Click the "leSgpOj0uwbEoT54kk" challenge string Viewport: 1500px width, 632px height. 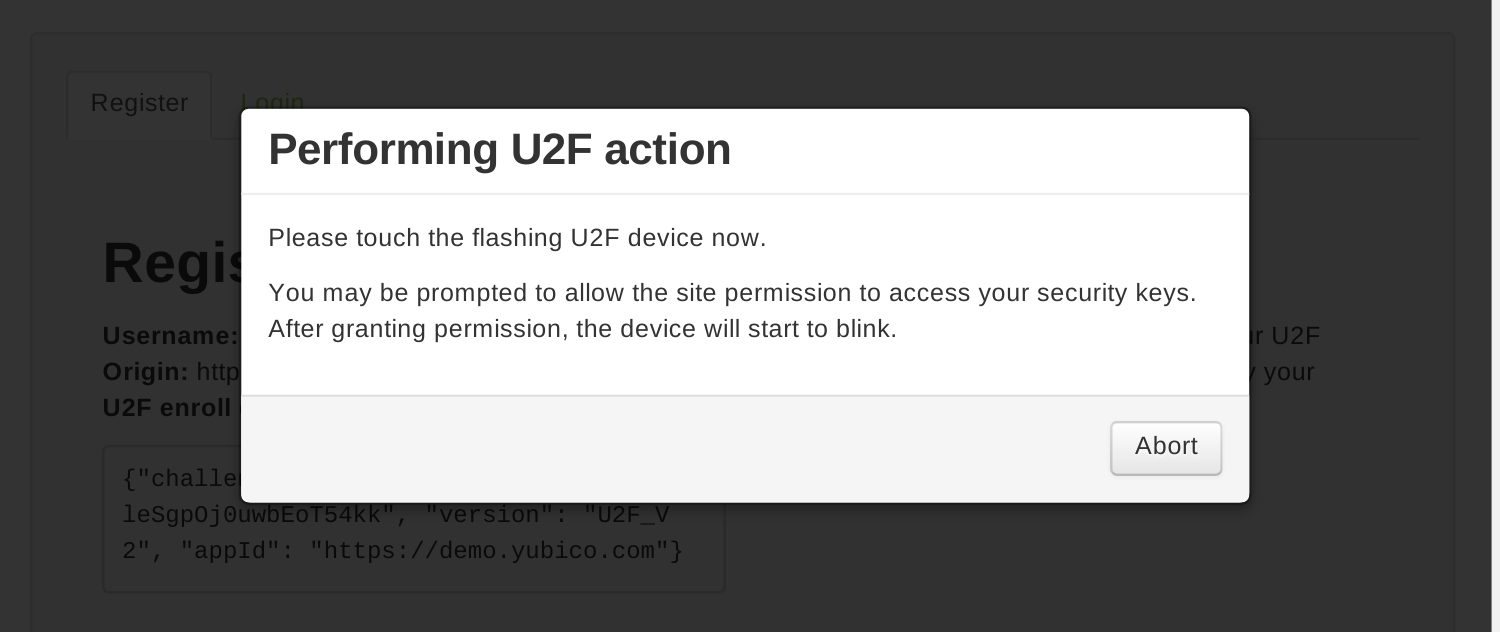pyautogui.click(x=260, y=516)
